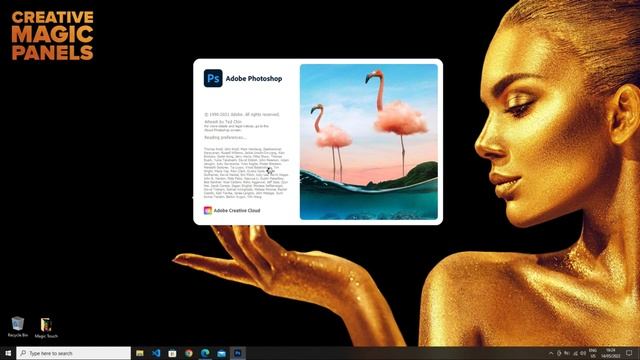Open Google Chrome from the taskbar
The image size is (640, 360).
(189, 353)
